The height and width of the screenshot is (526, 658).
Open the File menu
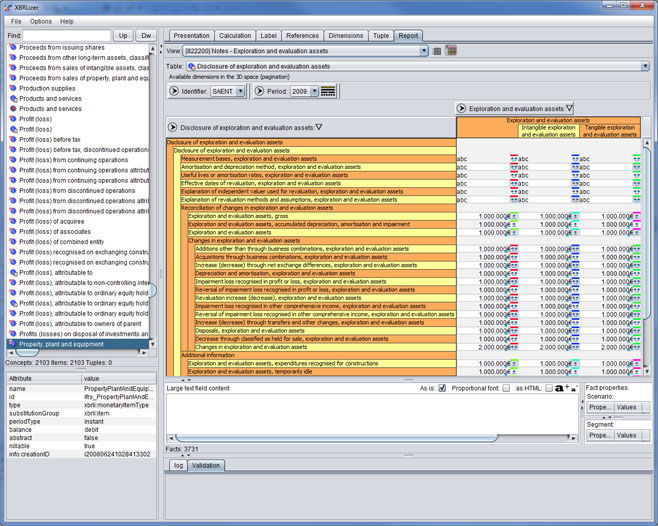point(16,21)
